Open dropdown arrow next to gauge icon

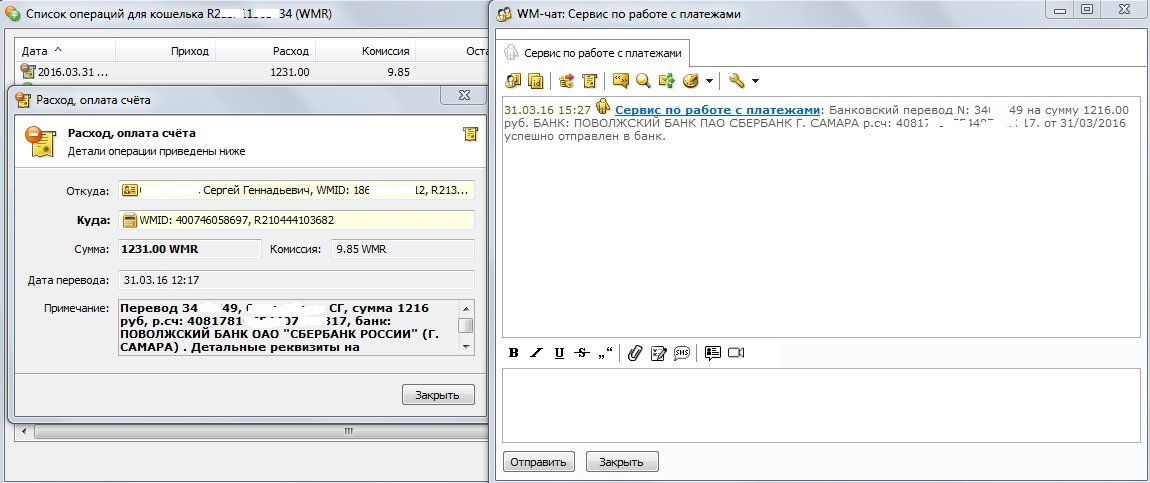[x=708, y=81]
